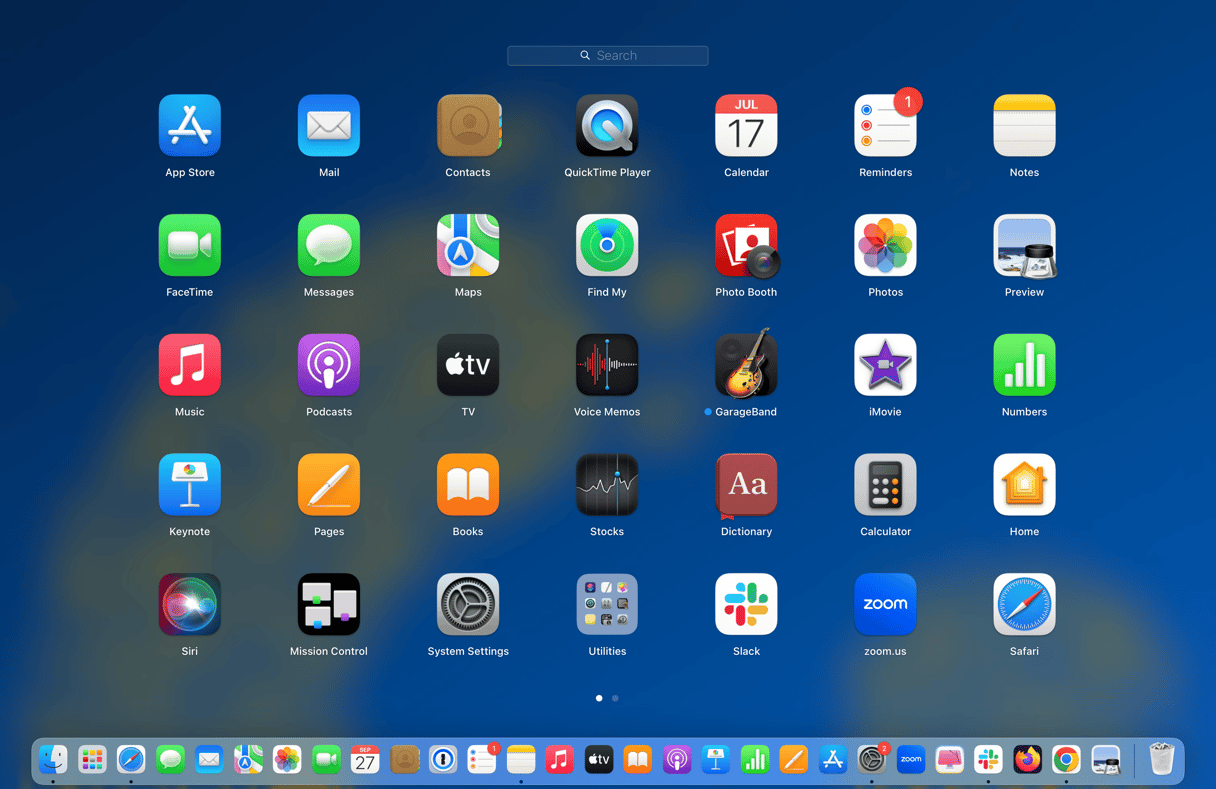Open System Settings in the Launchpad grid
Image resolution: width=1216 pixels, height=789 pixels.
click(x=468, y=604)
